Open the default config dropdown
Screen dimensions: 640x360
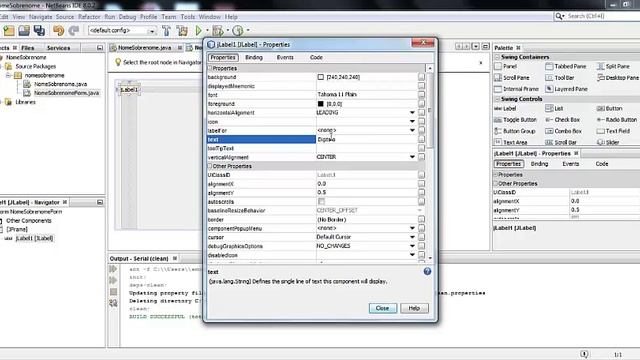(x=152, y=31)
